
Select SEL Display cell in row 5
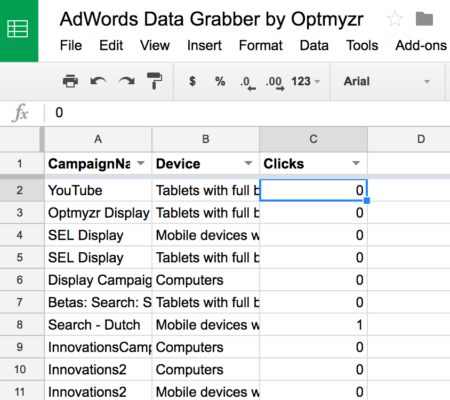pos(98,257)
